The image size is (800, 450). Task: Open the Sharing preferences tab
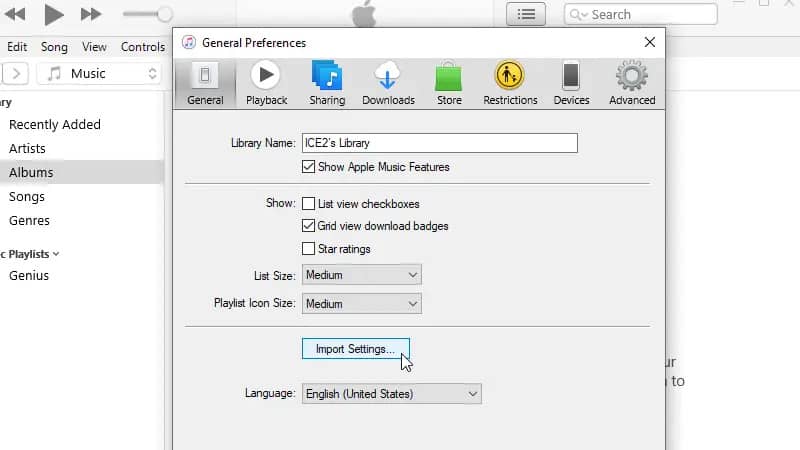[327, 84]
